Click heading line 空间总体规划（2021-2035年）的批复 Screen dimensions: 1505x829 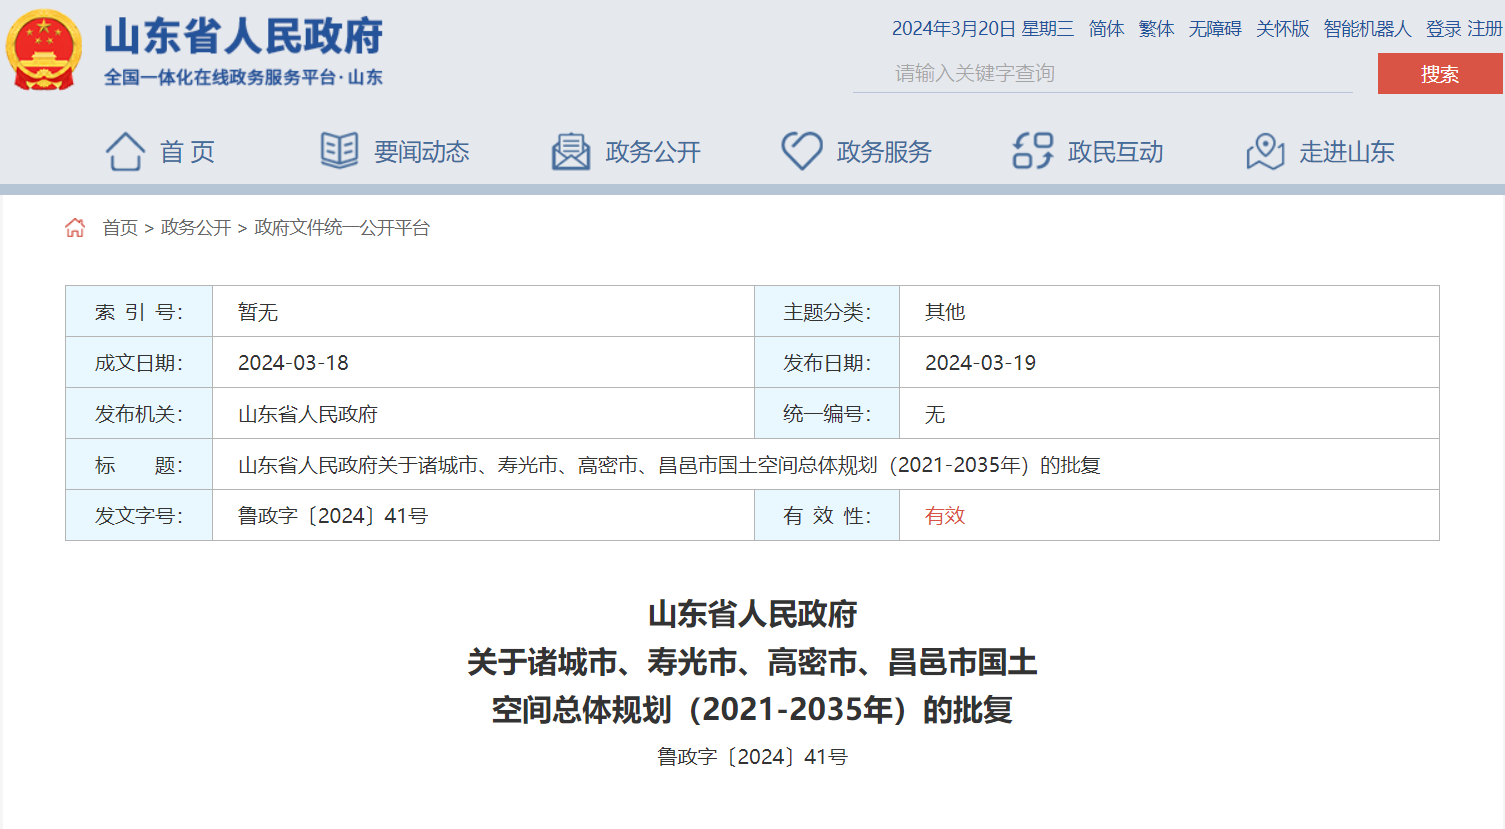[752, 710]
